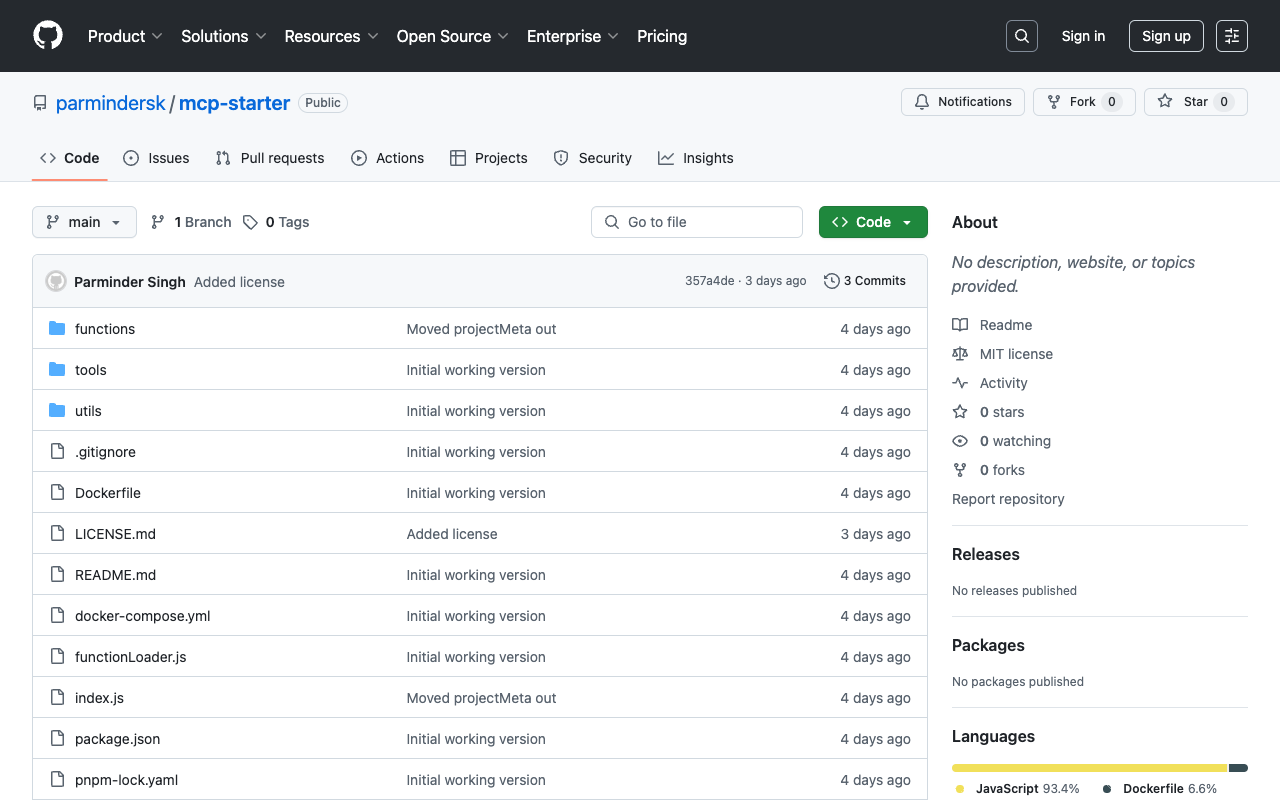Open search with the magnifier icon
Screen dimensions: 1280x800
point(1022,36)
